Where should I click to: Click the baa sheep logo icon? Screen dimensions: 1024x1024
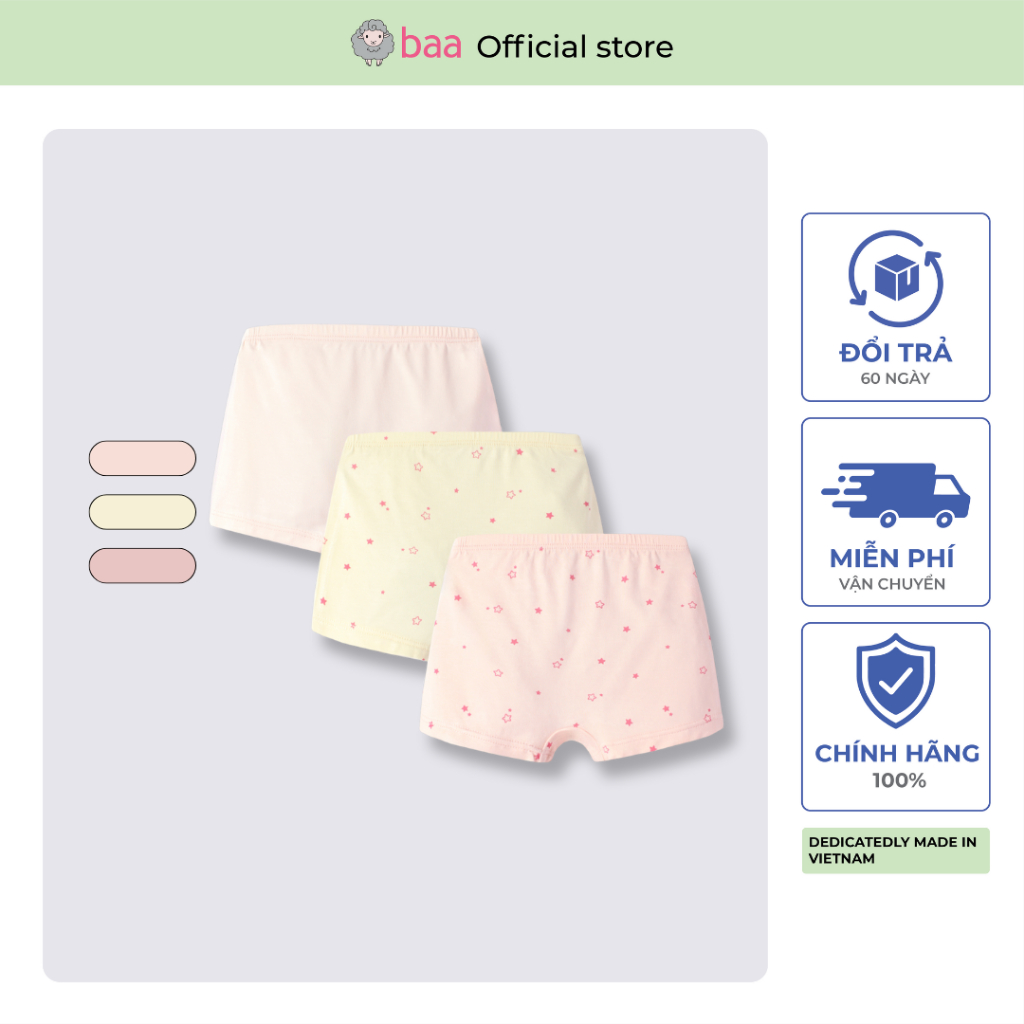372,43
